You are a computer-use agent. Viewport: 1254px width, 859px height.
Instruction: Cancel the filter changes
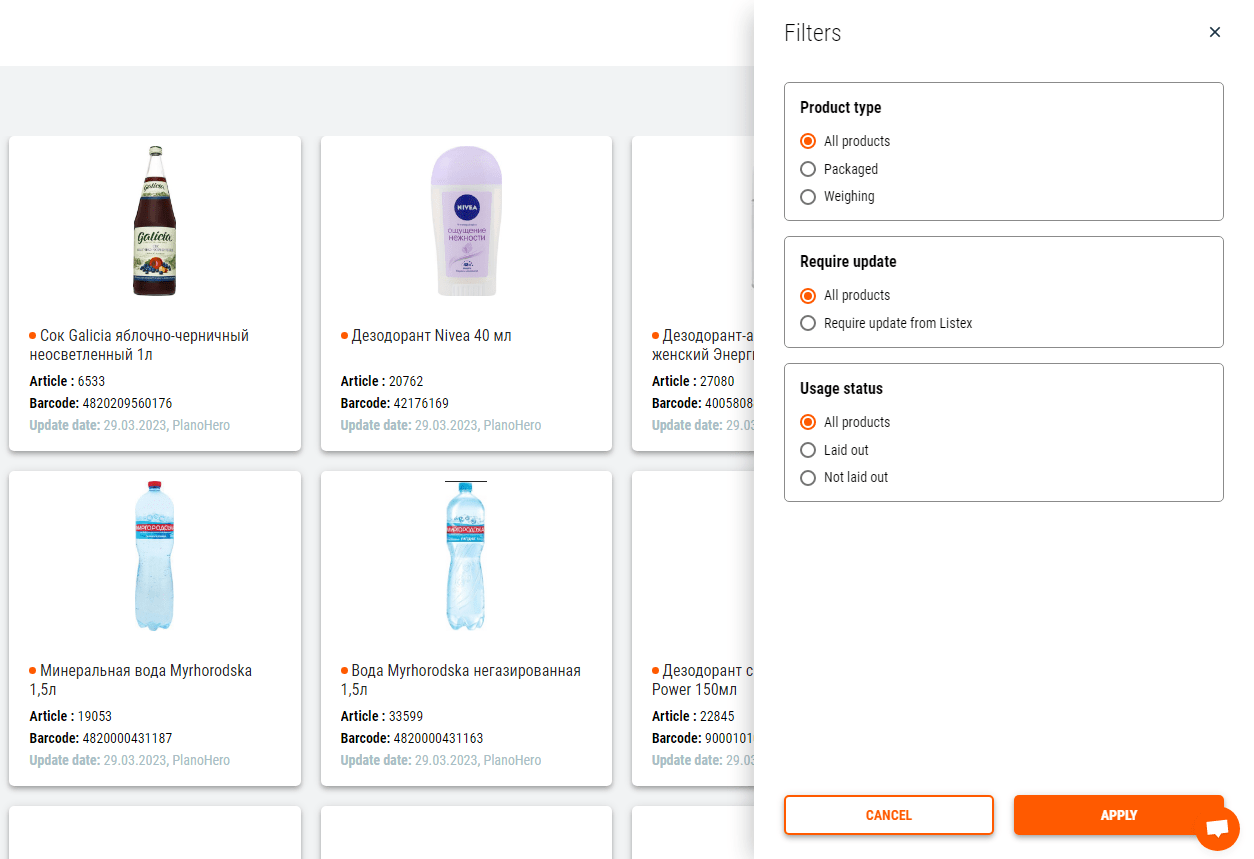click(x=888, y=815)
